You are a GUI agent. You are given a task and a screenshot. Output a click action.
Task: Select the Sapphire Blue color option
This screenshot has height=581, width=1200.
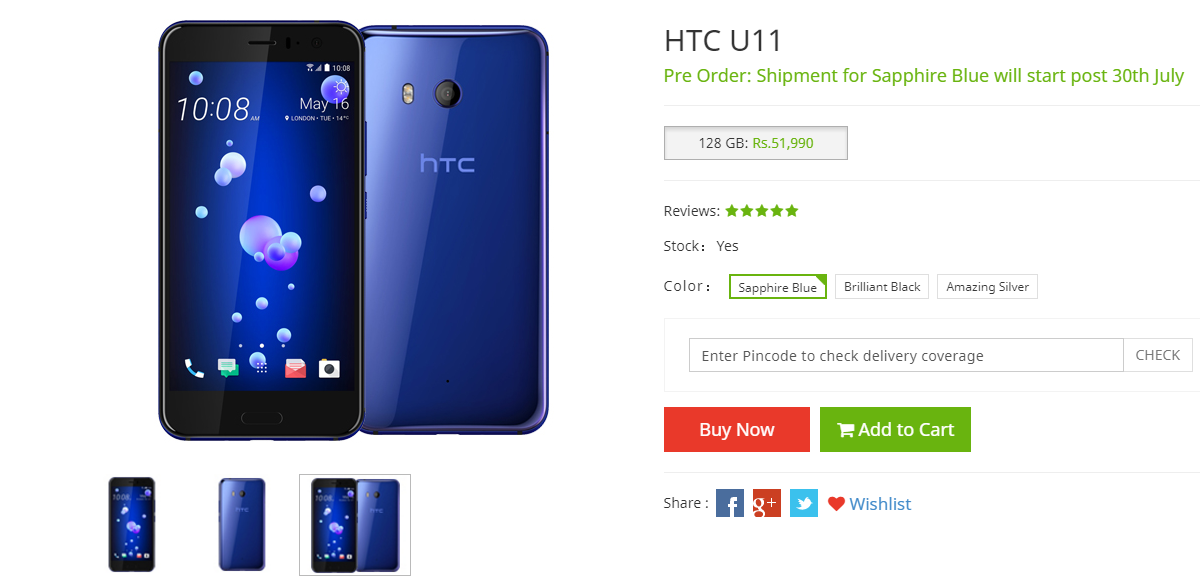point(778,287)
